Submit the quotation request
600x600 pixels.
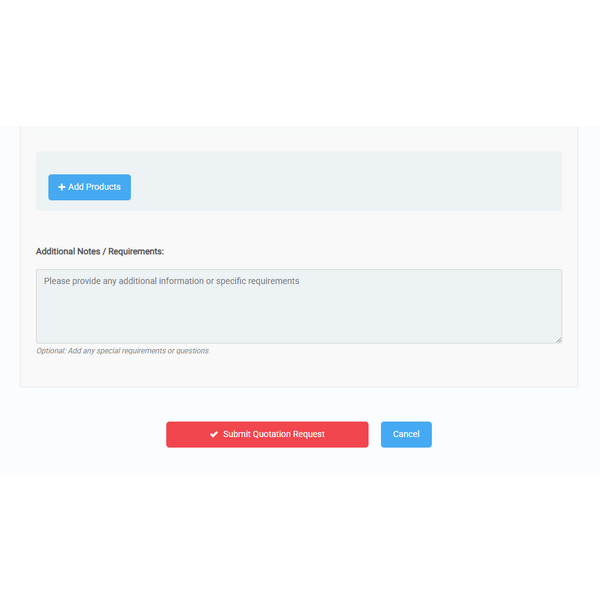point(267,434)
